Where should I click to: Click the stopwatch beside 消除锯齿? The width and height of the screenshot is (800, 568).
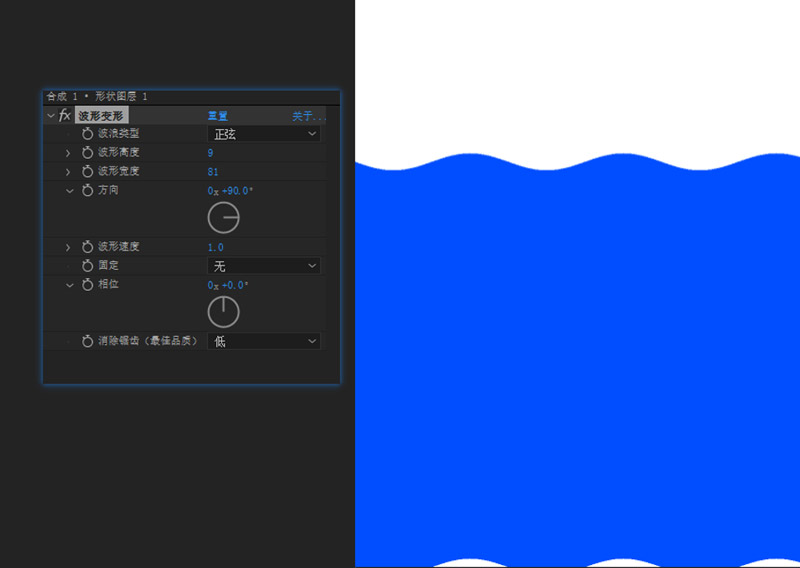[87, 341]
